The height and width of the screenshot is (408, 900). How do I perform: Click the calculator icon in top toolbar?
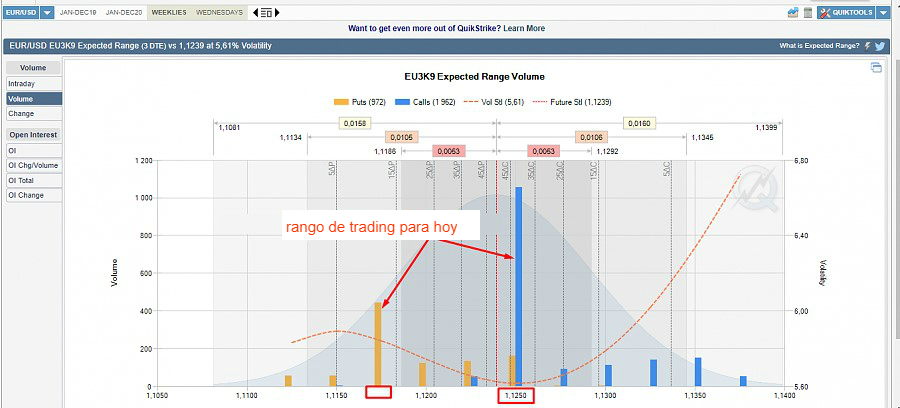(808, 12)
